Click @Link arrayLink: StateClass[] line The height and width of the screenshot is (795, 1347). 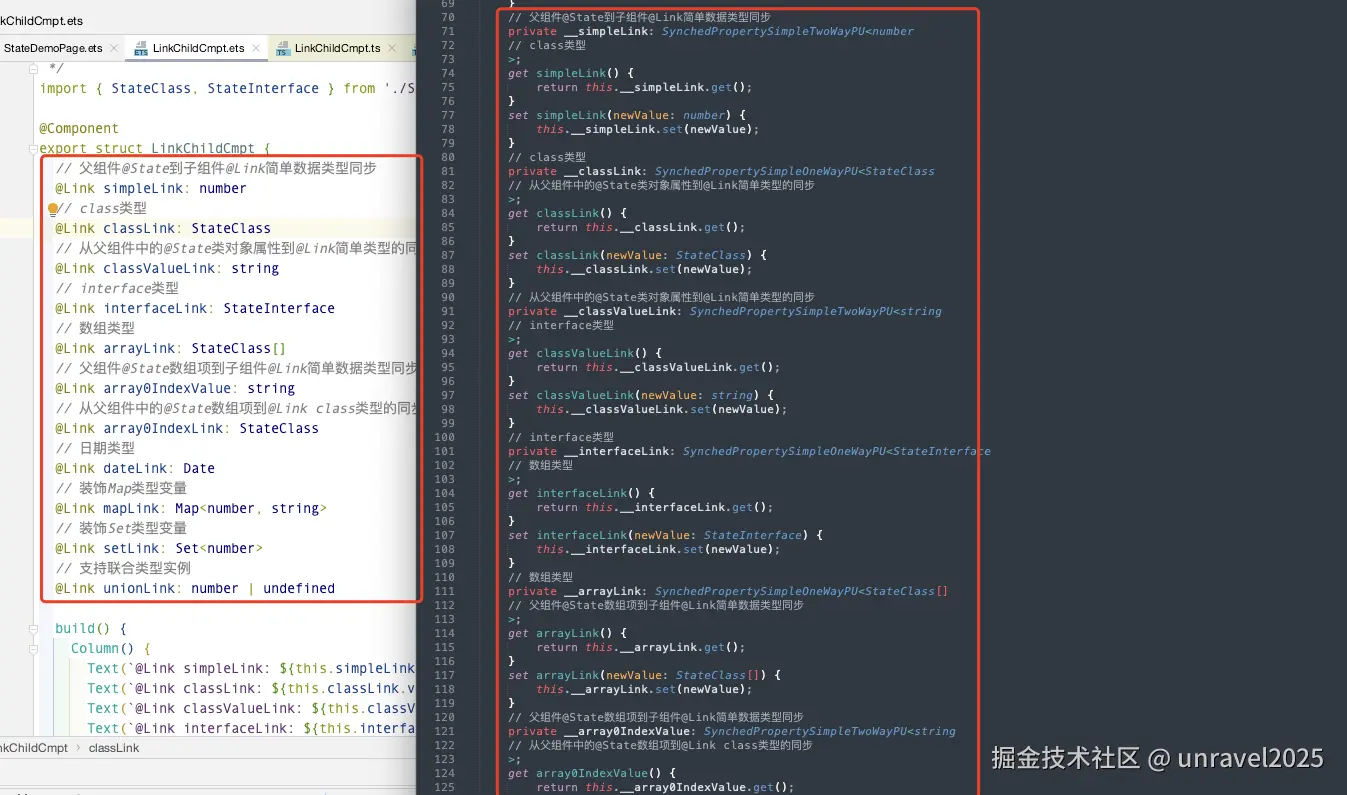171,348
